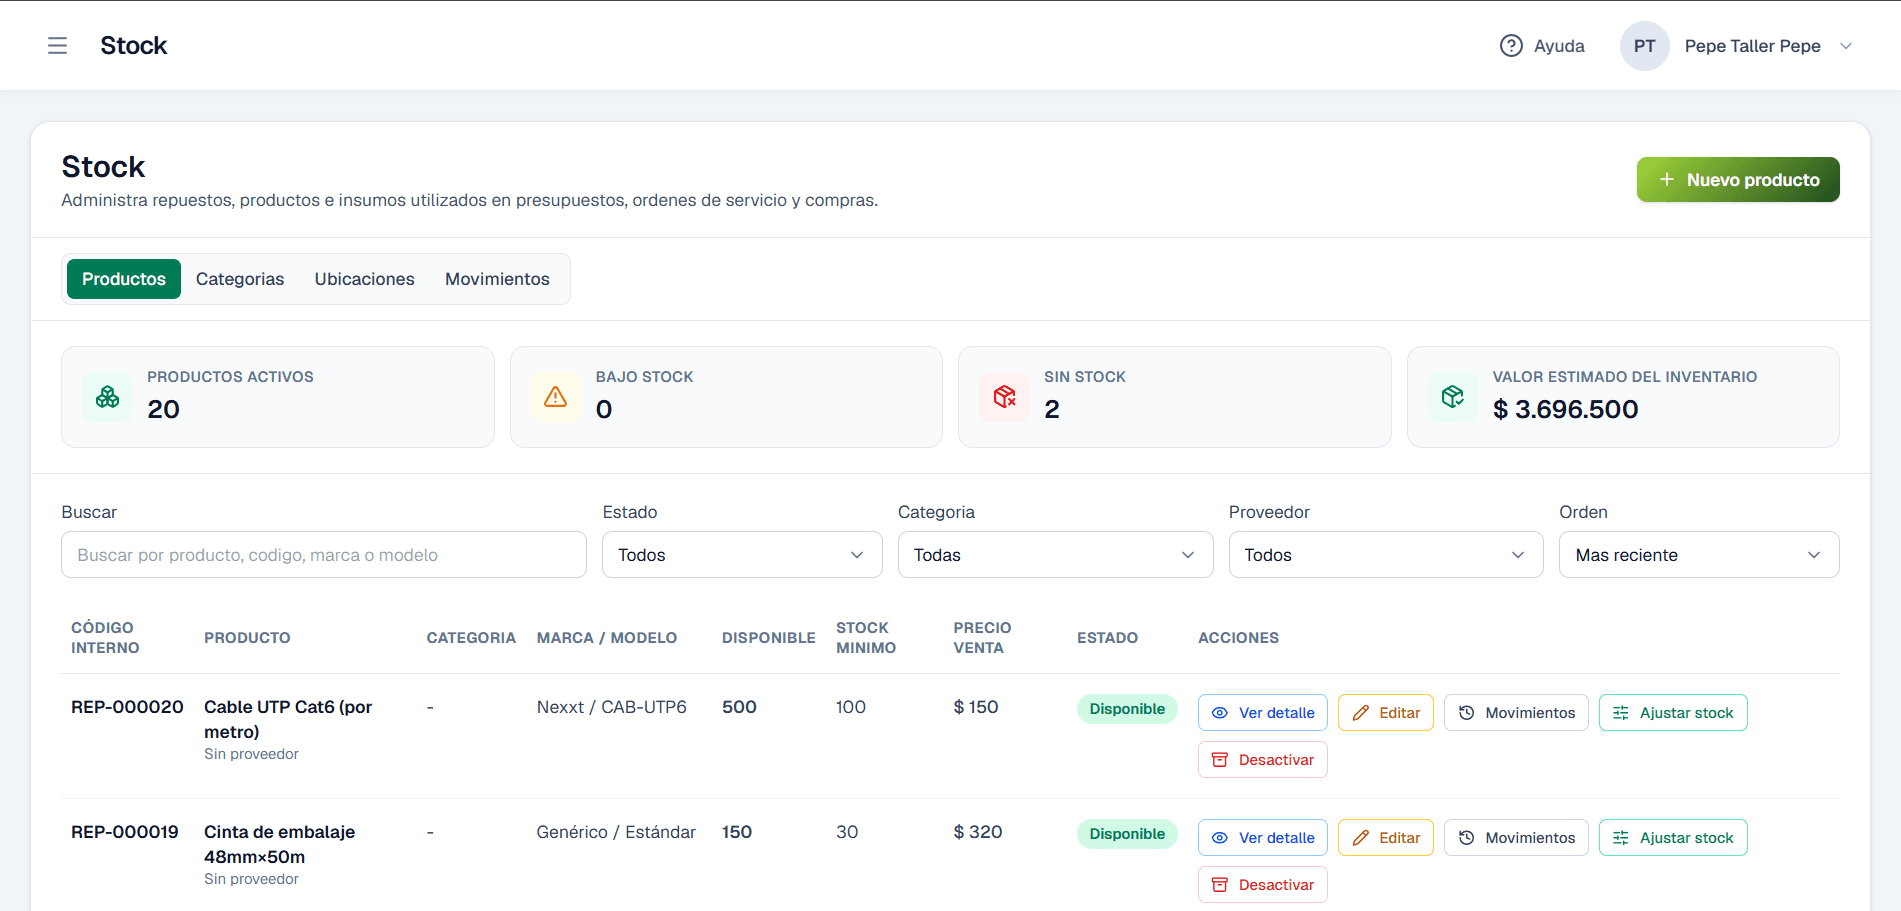The height and width of the screenshot is (911, 1901).
Task: Expand the Pepe Taller Pepe user menu chevron
Action: pos(1846,46)
